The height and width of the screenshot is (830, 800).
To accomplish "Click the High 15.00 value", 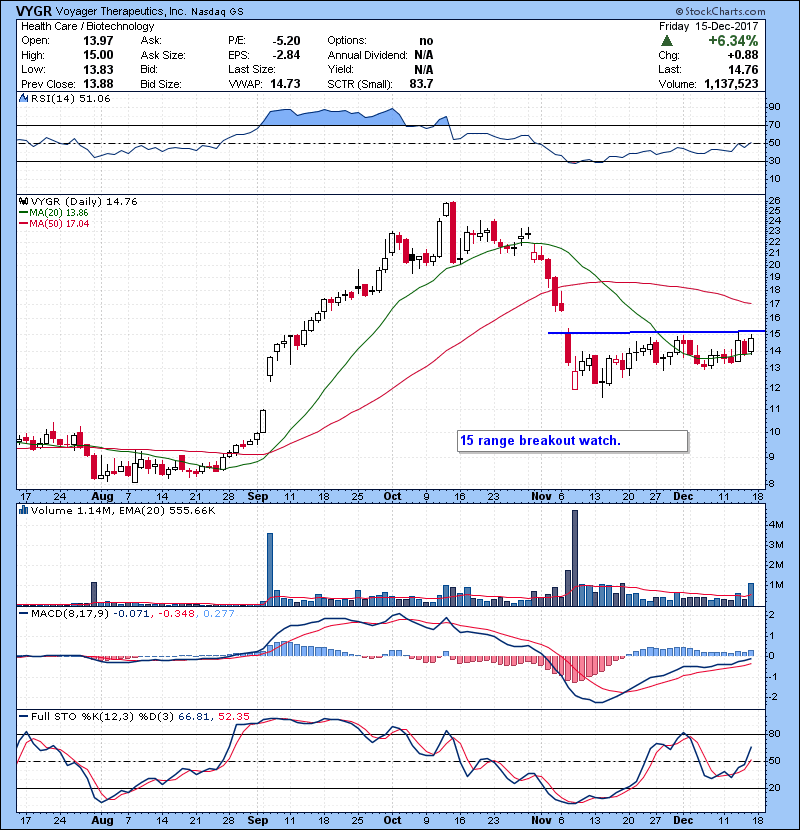I will coord(98,55).
